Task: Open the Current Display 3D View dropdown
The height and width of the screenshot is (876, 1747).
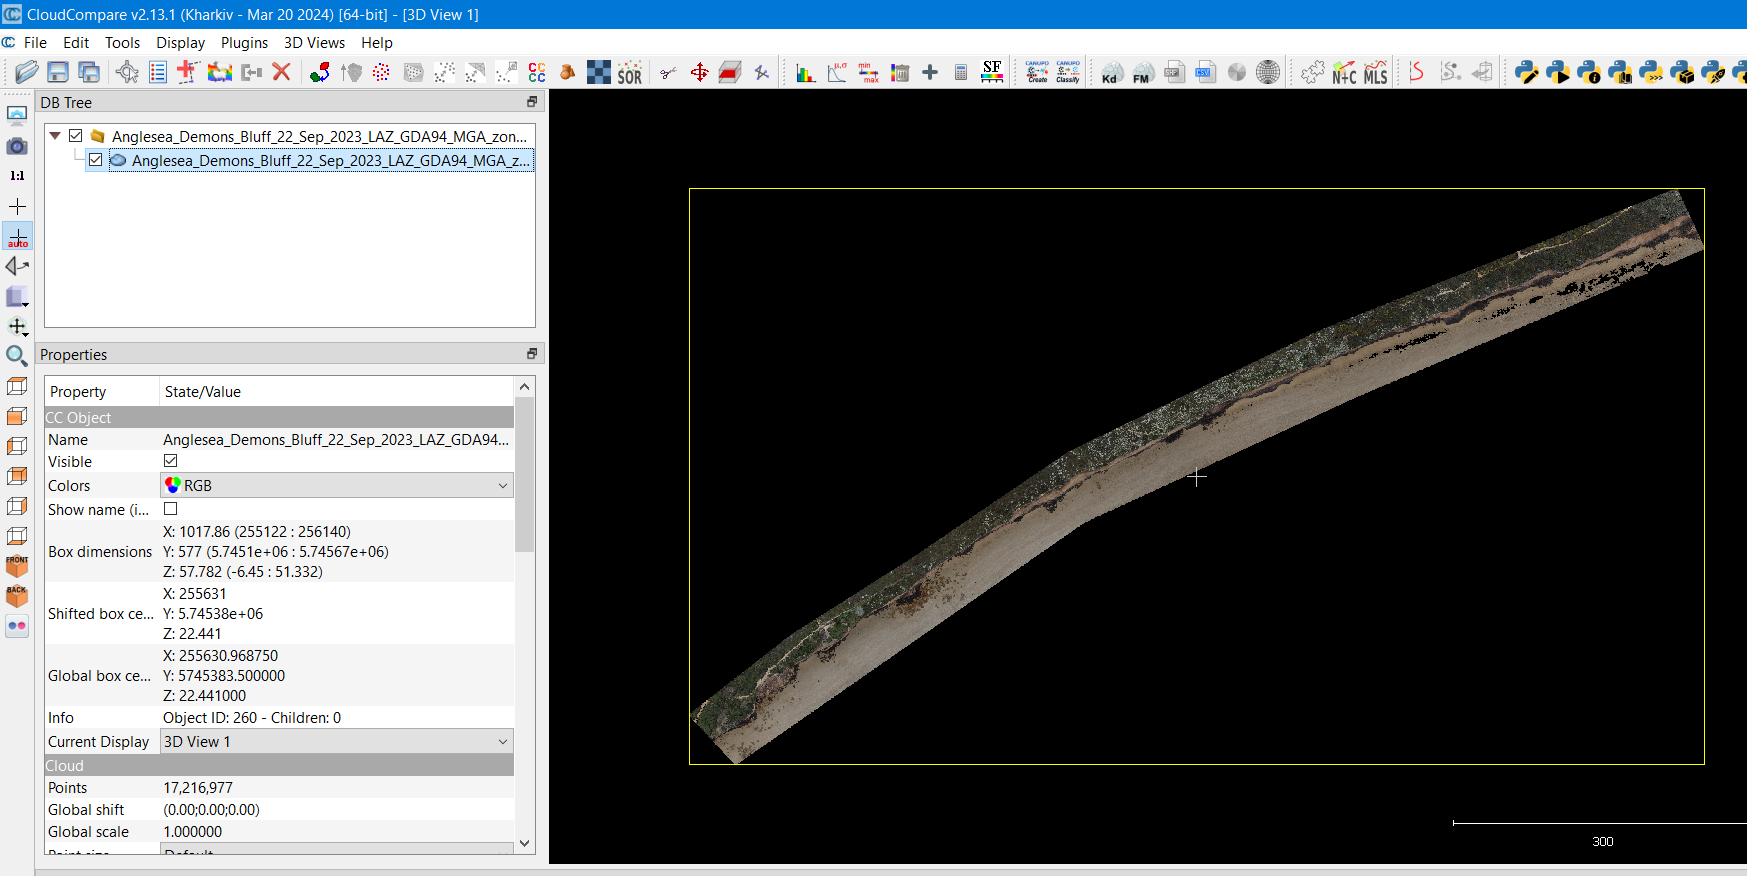Action: click(337, 742)
